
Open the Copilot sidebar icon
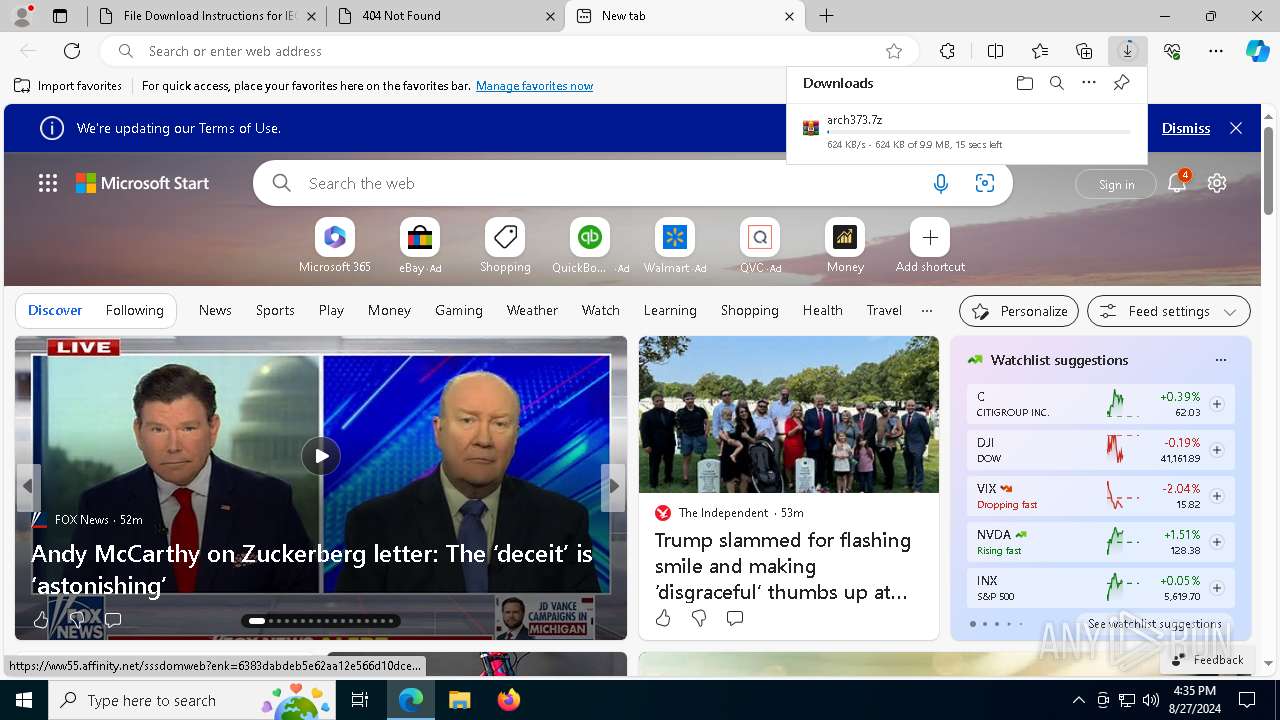pos(1257,51)
